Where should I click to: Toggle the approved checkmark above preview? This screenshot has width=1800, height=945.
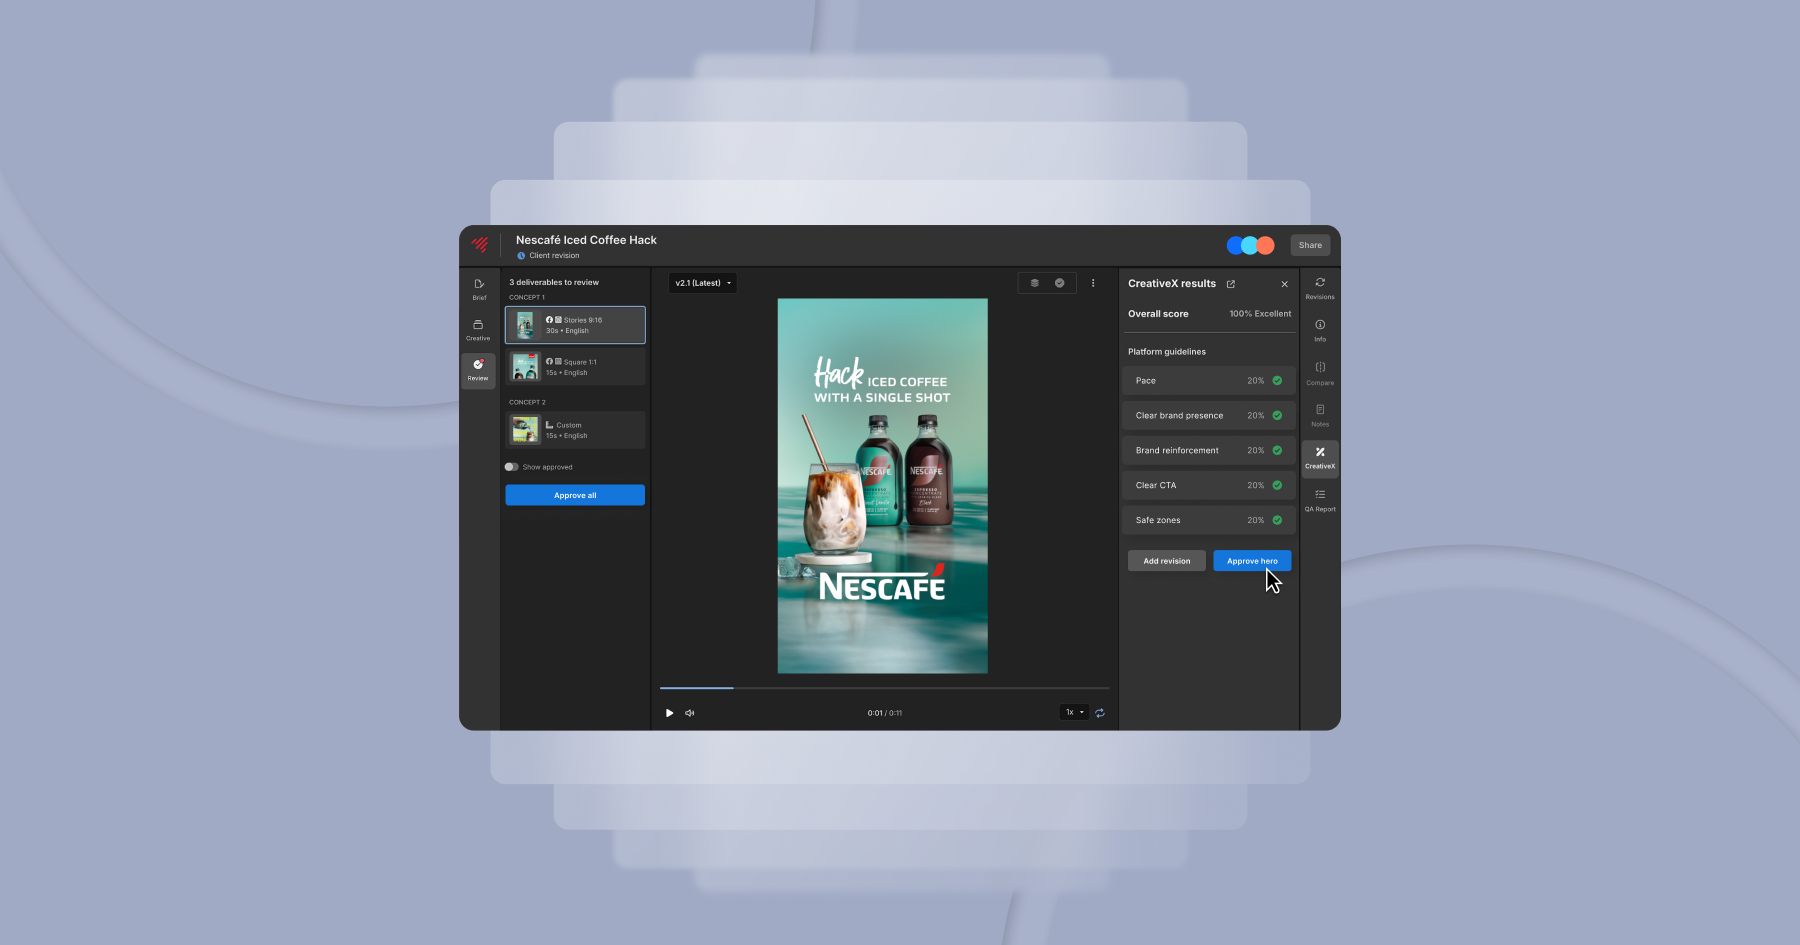[1059, 283]
